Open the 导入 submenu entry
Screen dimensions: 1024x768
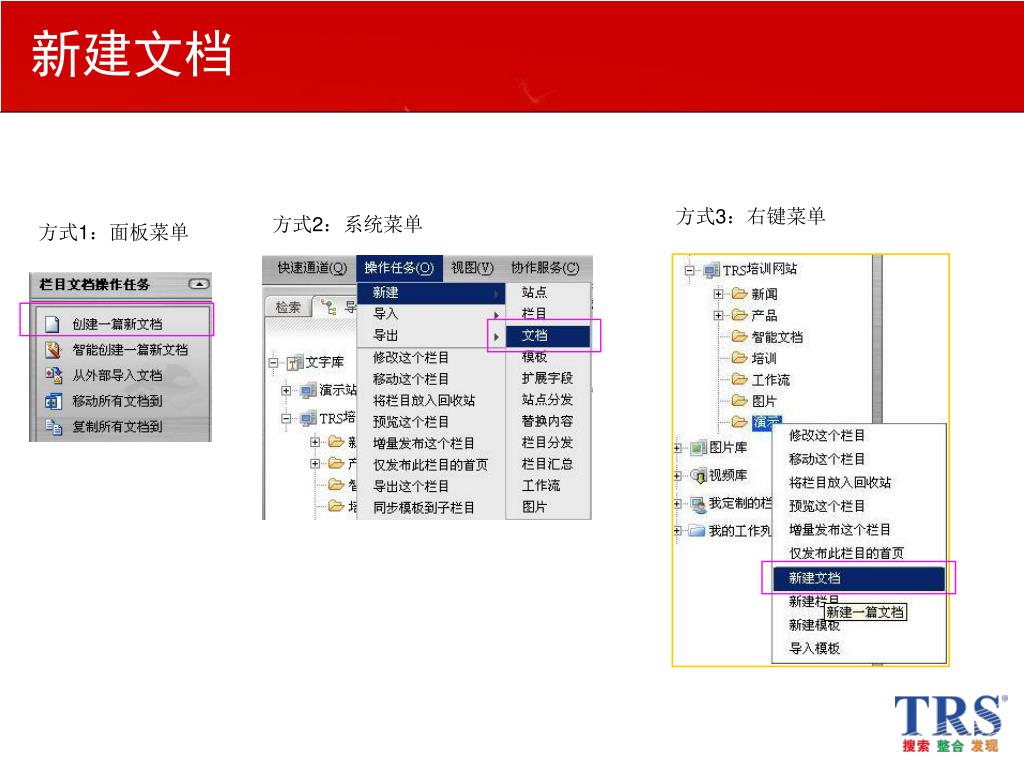point(431,314)
